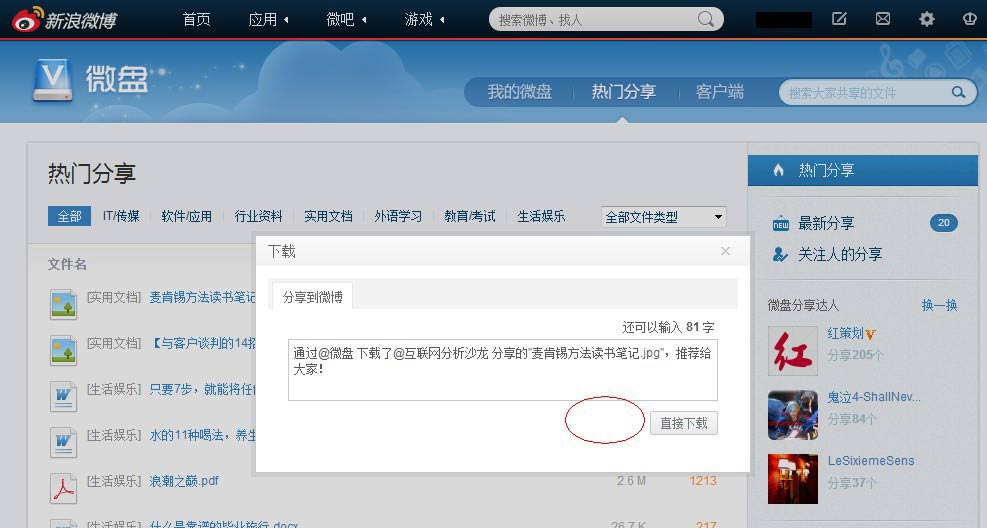Click the flame icon beside 热门分享 sidebar
Viewport: 987px width, 528px height.
pos(779,170)
